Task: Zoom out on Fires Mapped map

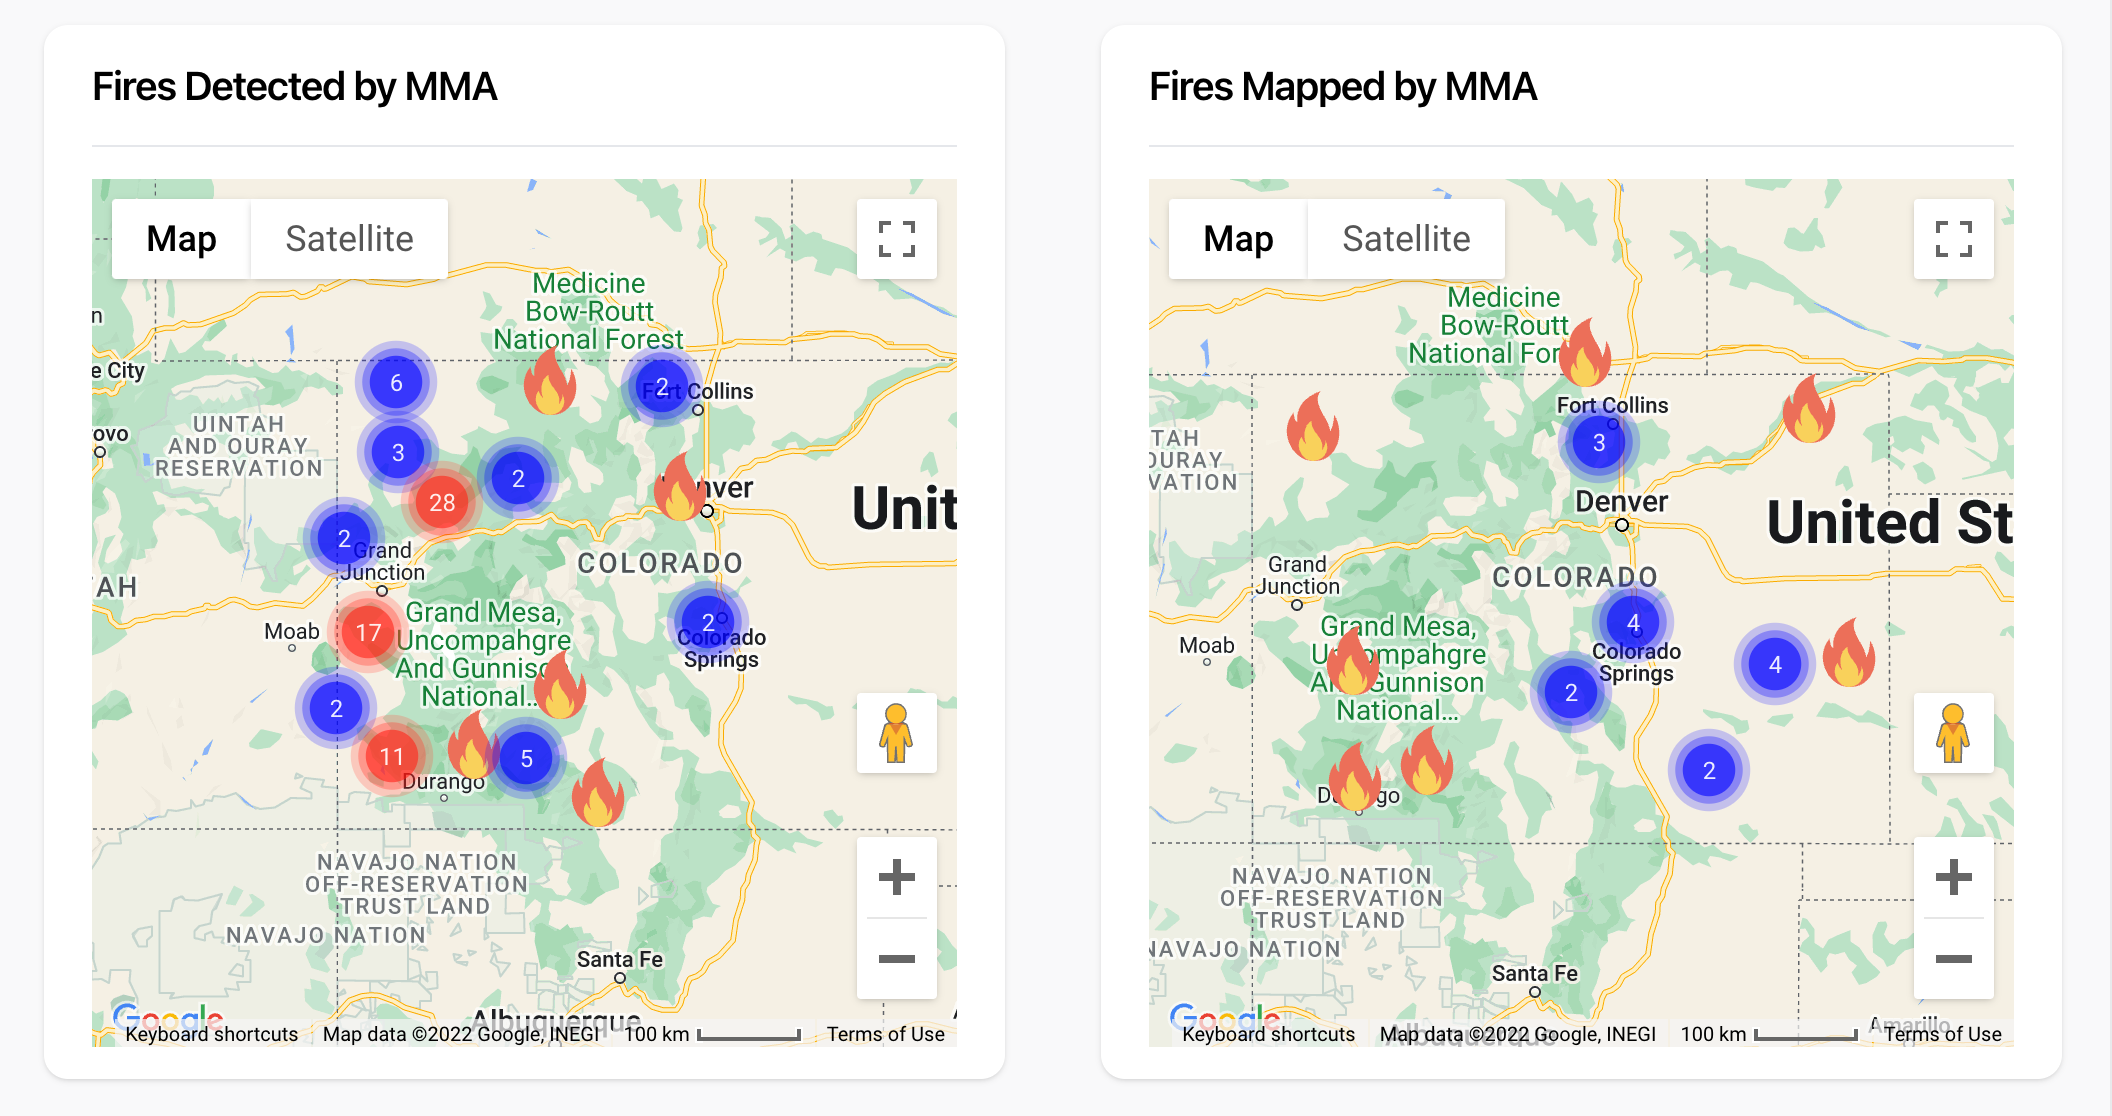Action: click(x=1953, y=958)
